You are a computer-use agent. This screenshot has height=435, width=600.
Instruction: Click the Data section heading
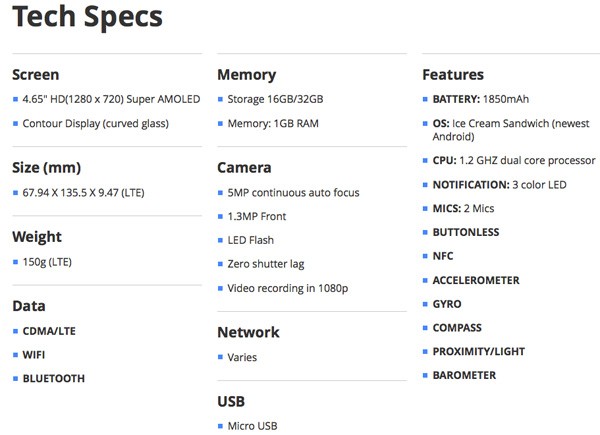(x=29, y=306)
